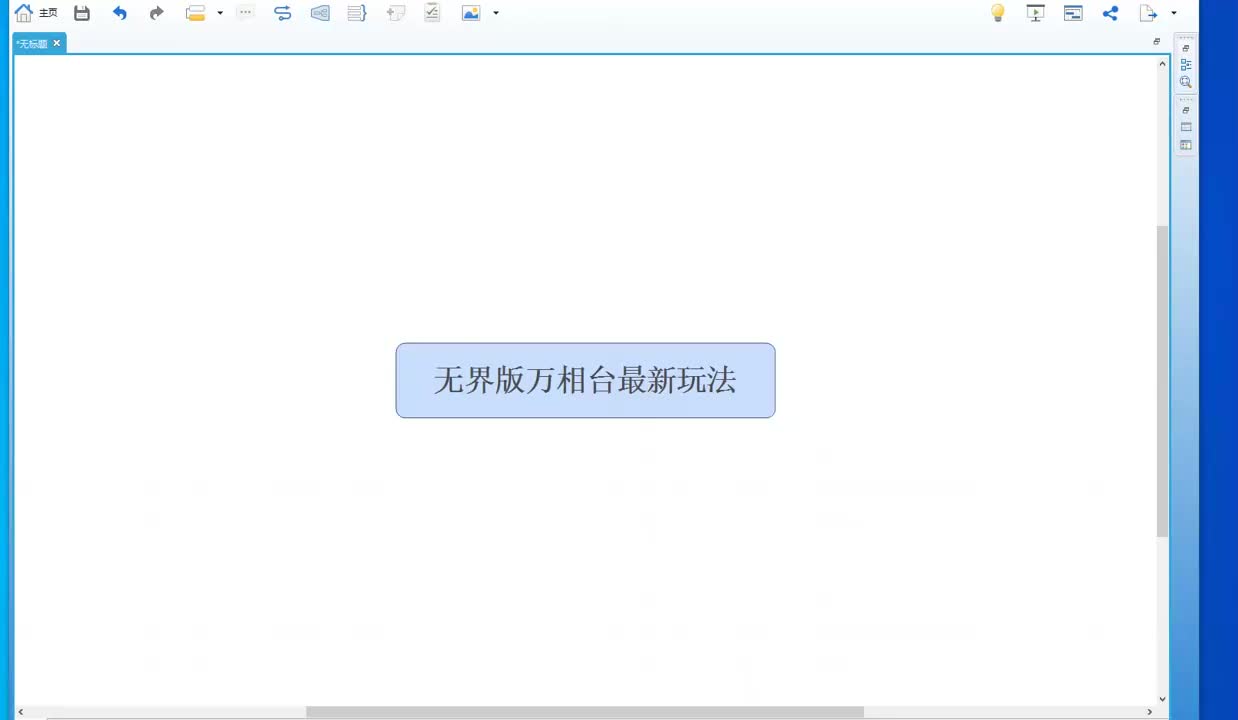Insert a new topic using the topic icon
This screenshot has width=1238, height=720.
pyautogui.click(x=196, y=13)
